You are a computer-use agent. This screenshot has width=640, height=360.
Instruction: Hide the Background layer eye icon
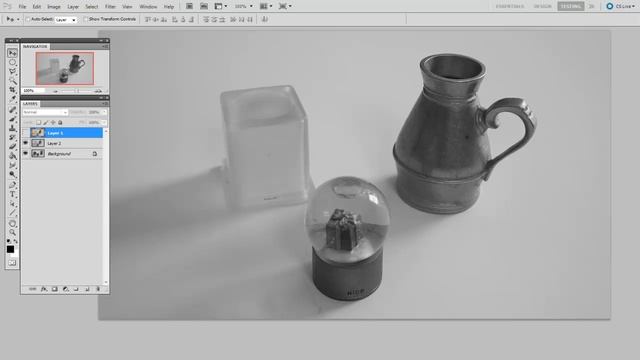(26, 153)
